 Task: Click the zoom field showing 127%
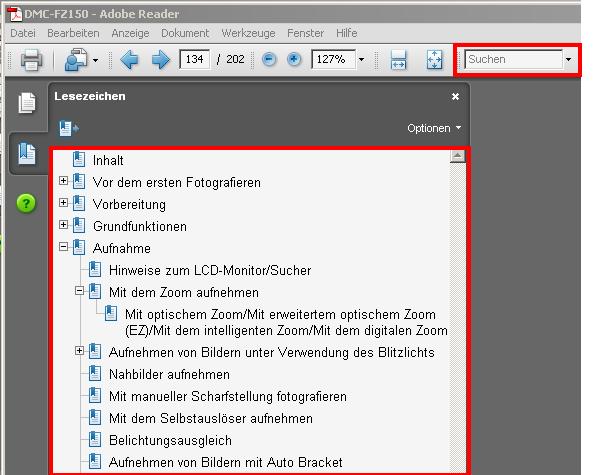334,59
